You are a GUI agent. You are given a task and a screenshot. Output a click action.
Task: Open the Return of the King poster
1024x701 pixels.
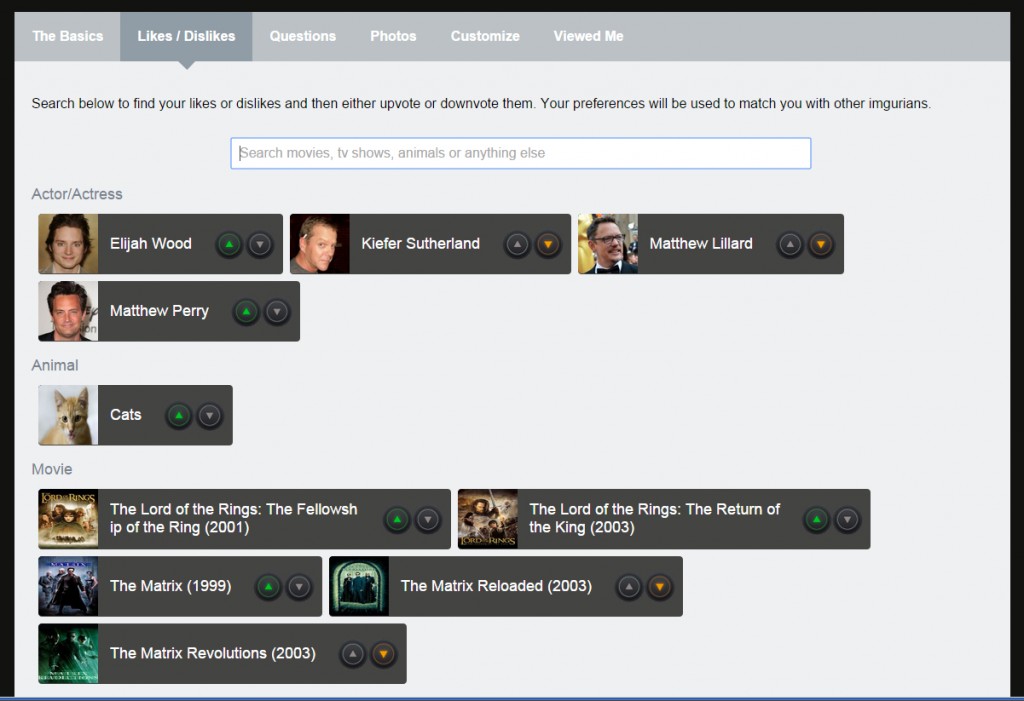coord(488,519)
